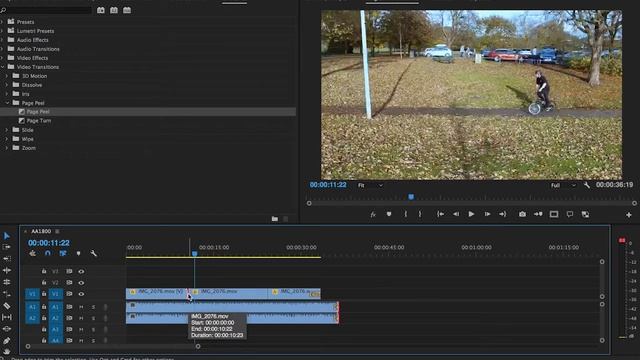Click the program monitor playhead timecode
The width and height of the screenshot is (640, 360).
point(328,185)
